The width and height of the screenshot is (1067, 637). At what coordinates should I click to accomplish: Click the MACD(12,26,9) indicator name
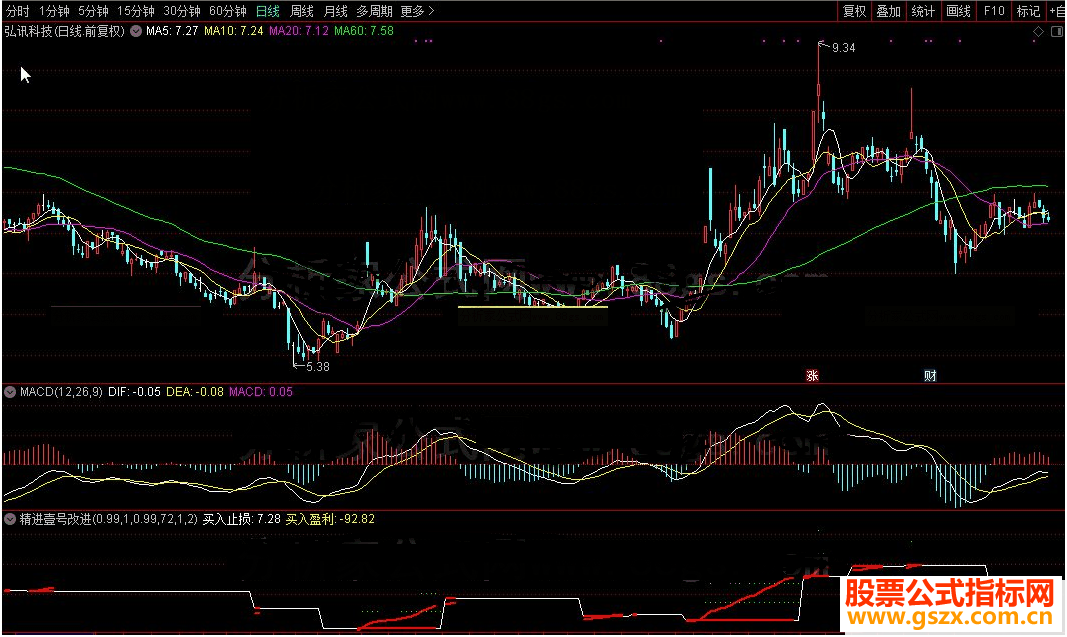[61, 392]
